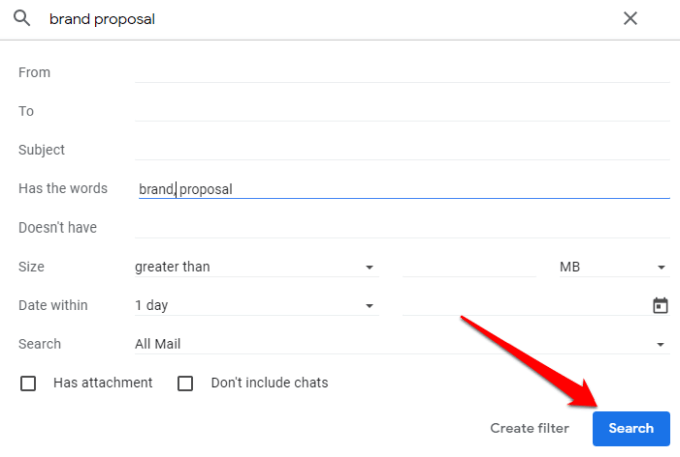This screenshot has width=680, height=457.
Task: Tick the Don't include chats checkbox
Action: tap(185, 383)
